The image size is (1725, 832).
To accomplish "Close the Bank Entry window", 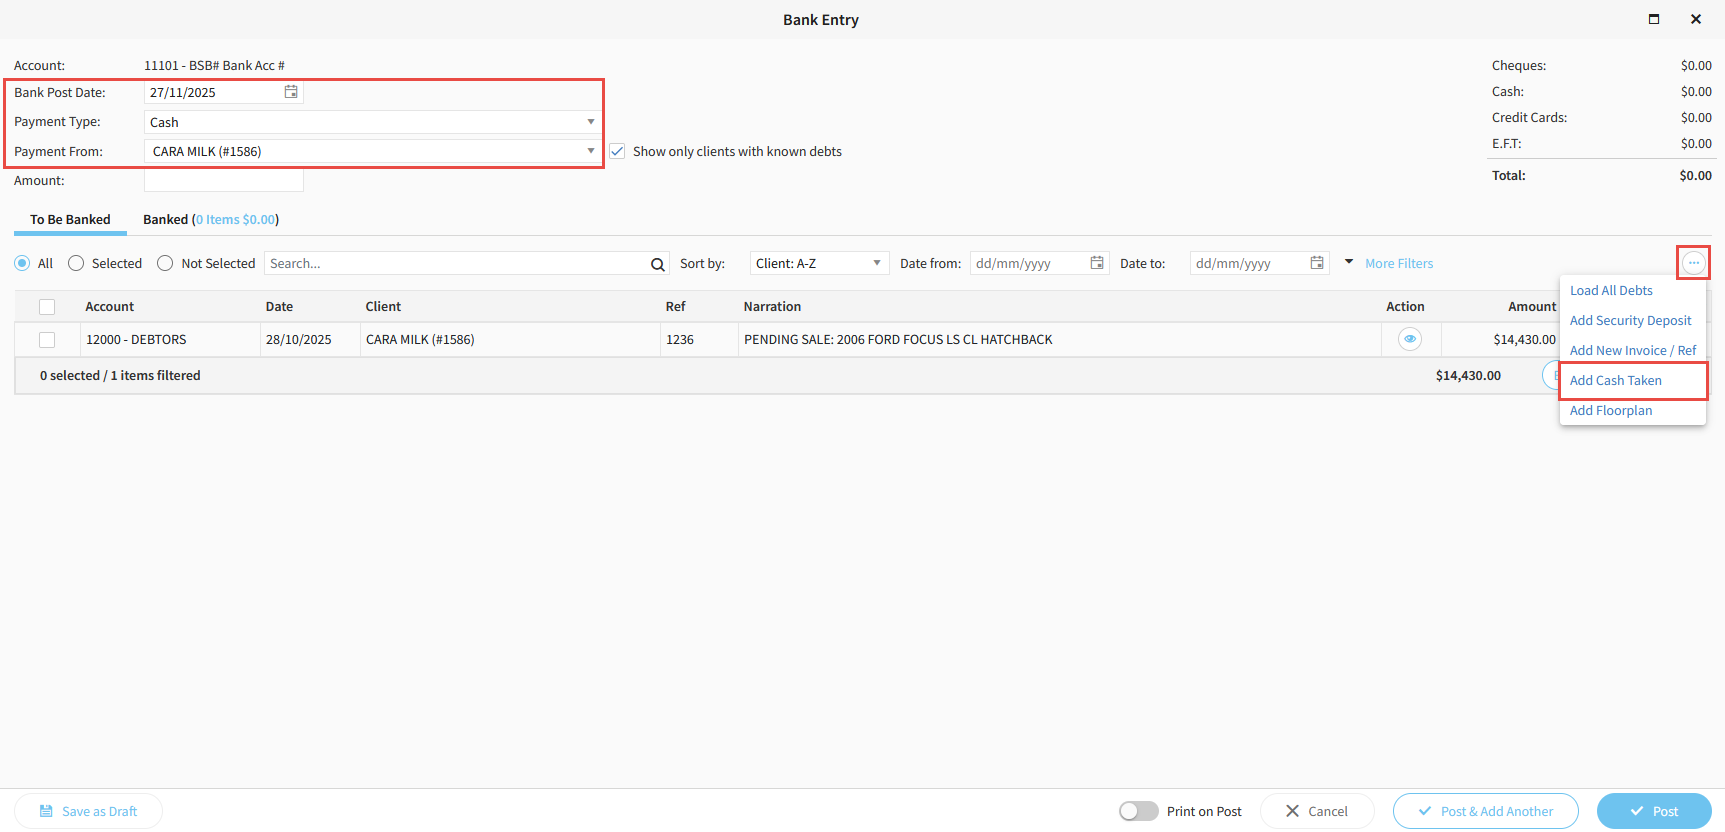I will click(1696, 19).
